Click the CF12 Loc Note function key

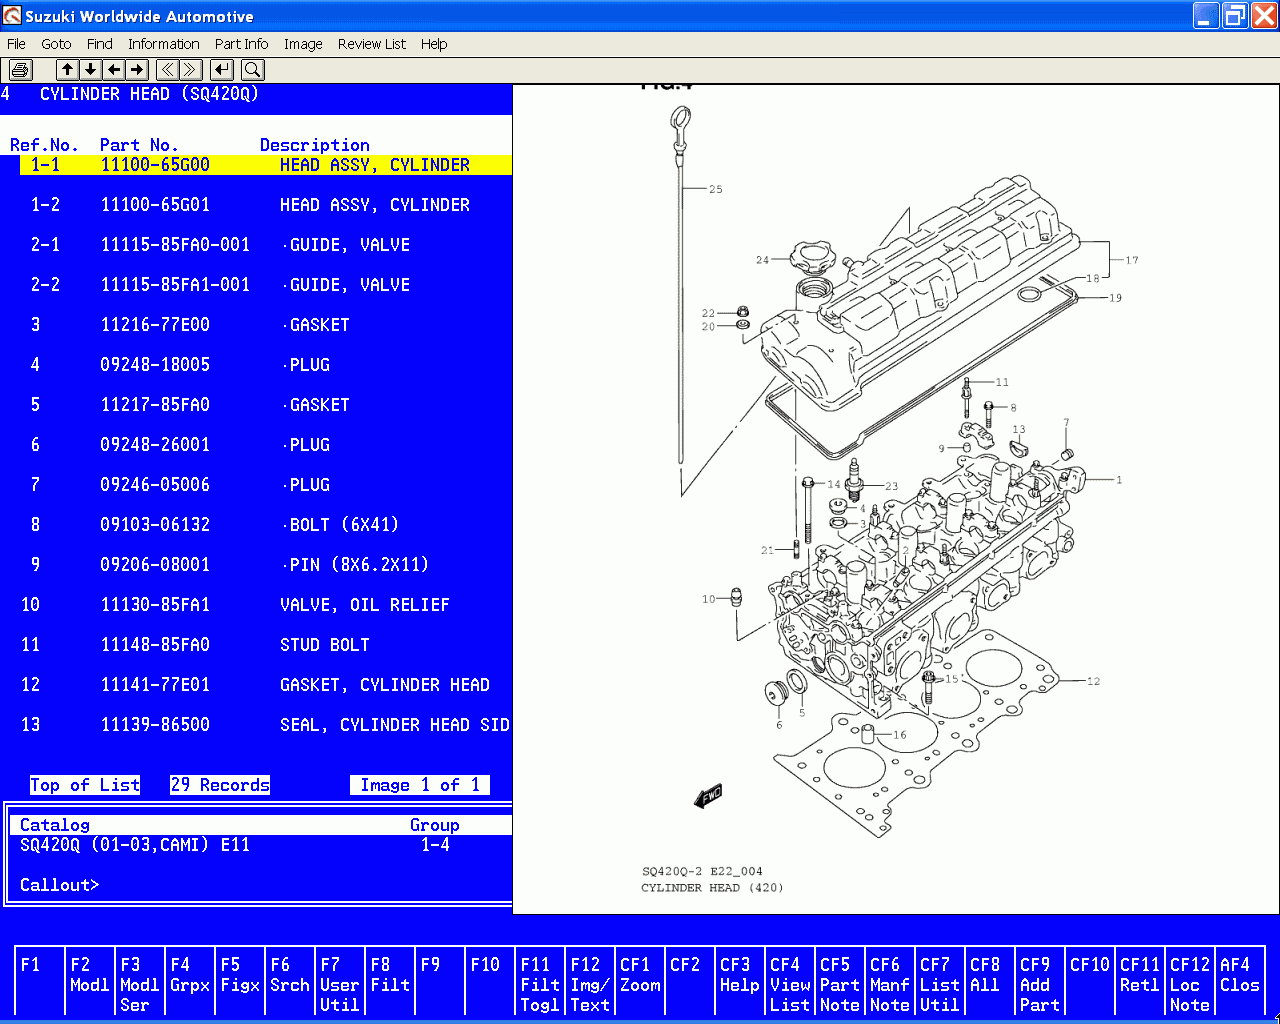pos(1190,981)
